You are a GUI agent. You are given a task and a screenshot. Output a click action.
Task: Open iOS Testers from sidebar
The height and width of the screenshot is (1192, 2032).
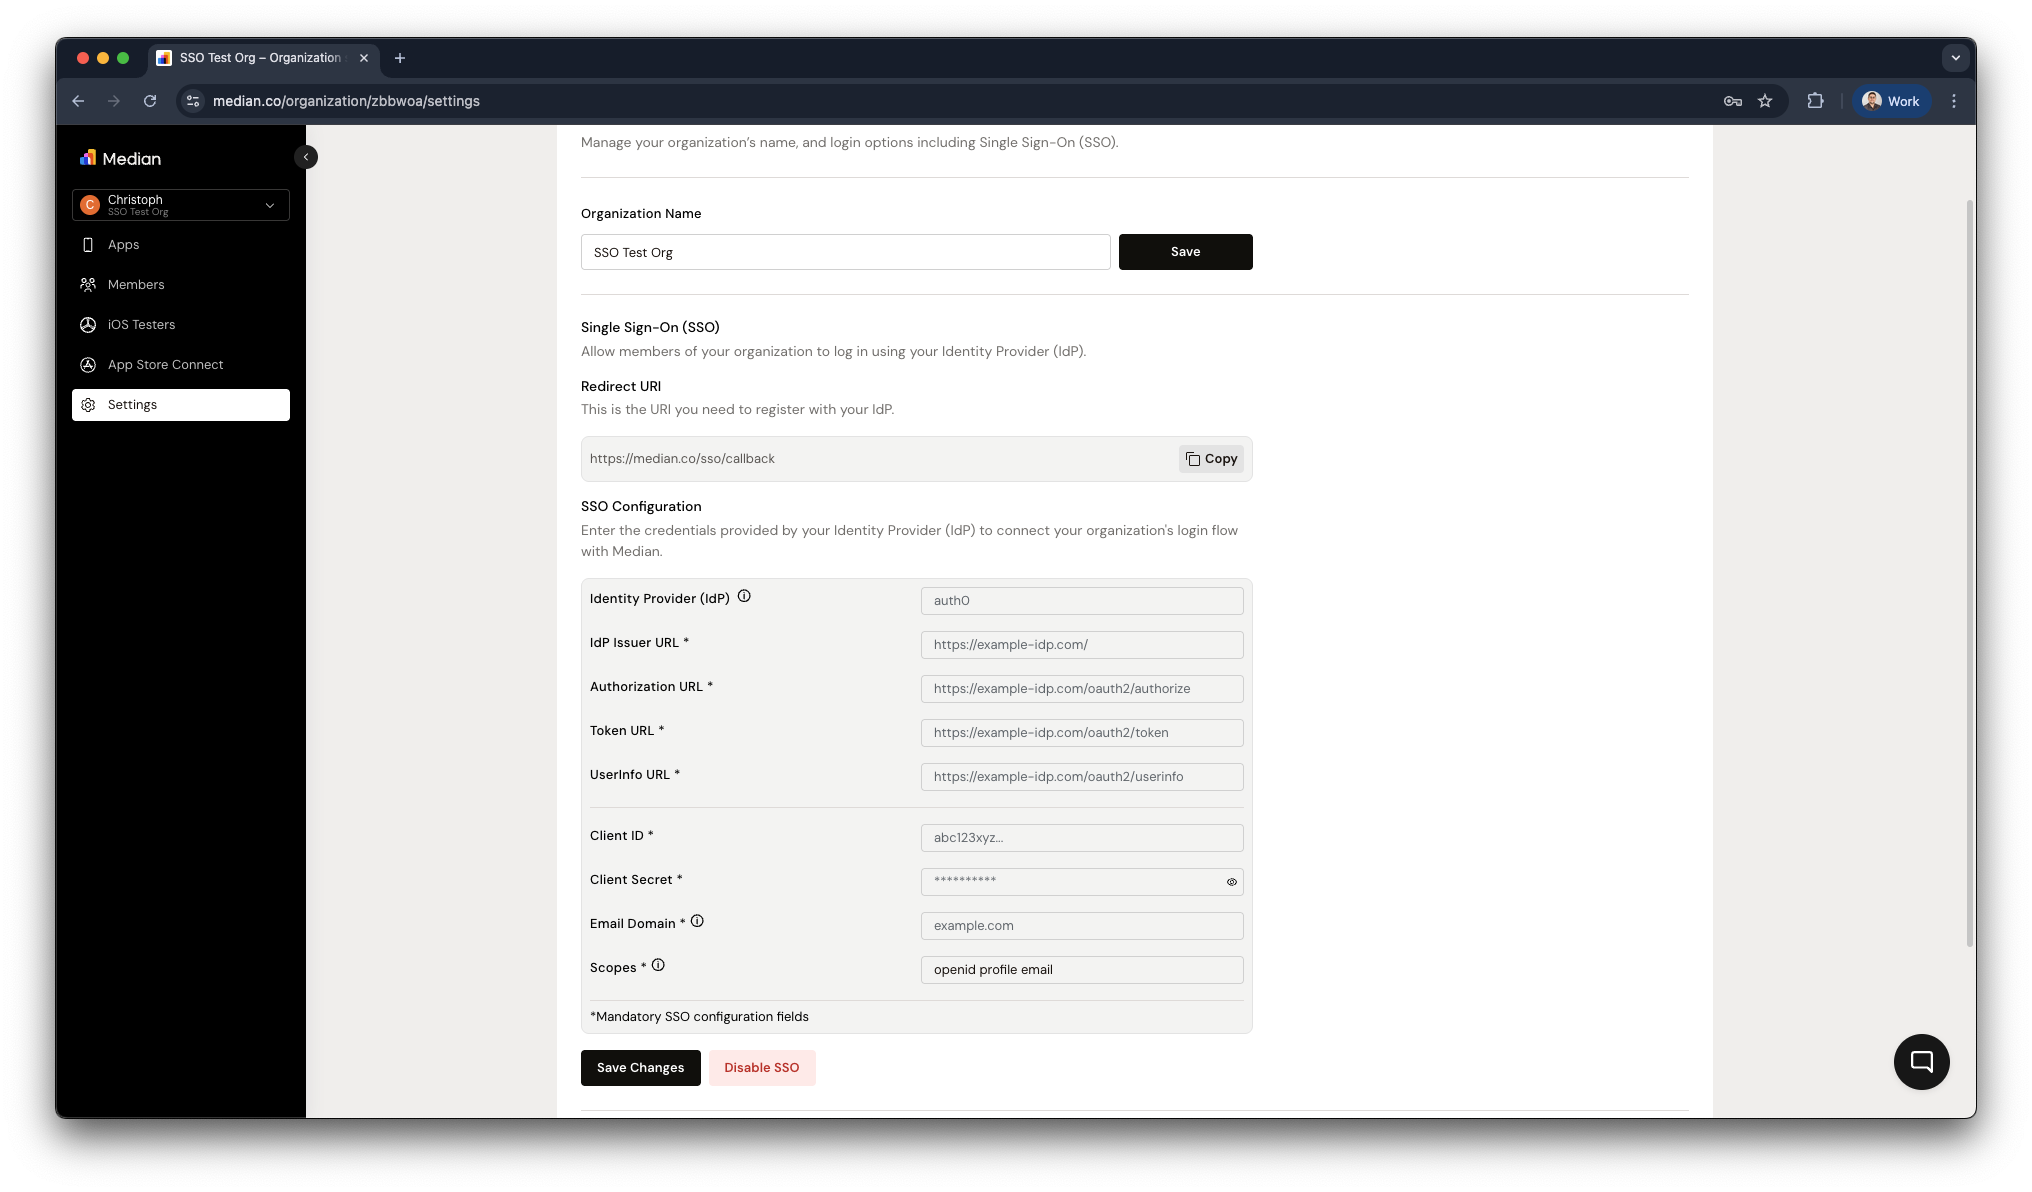[141, 324]
